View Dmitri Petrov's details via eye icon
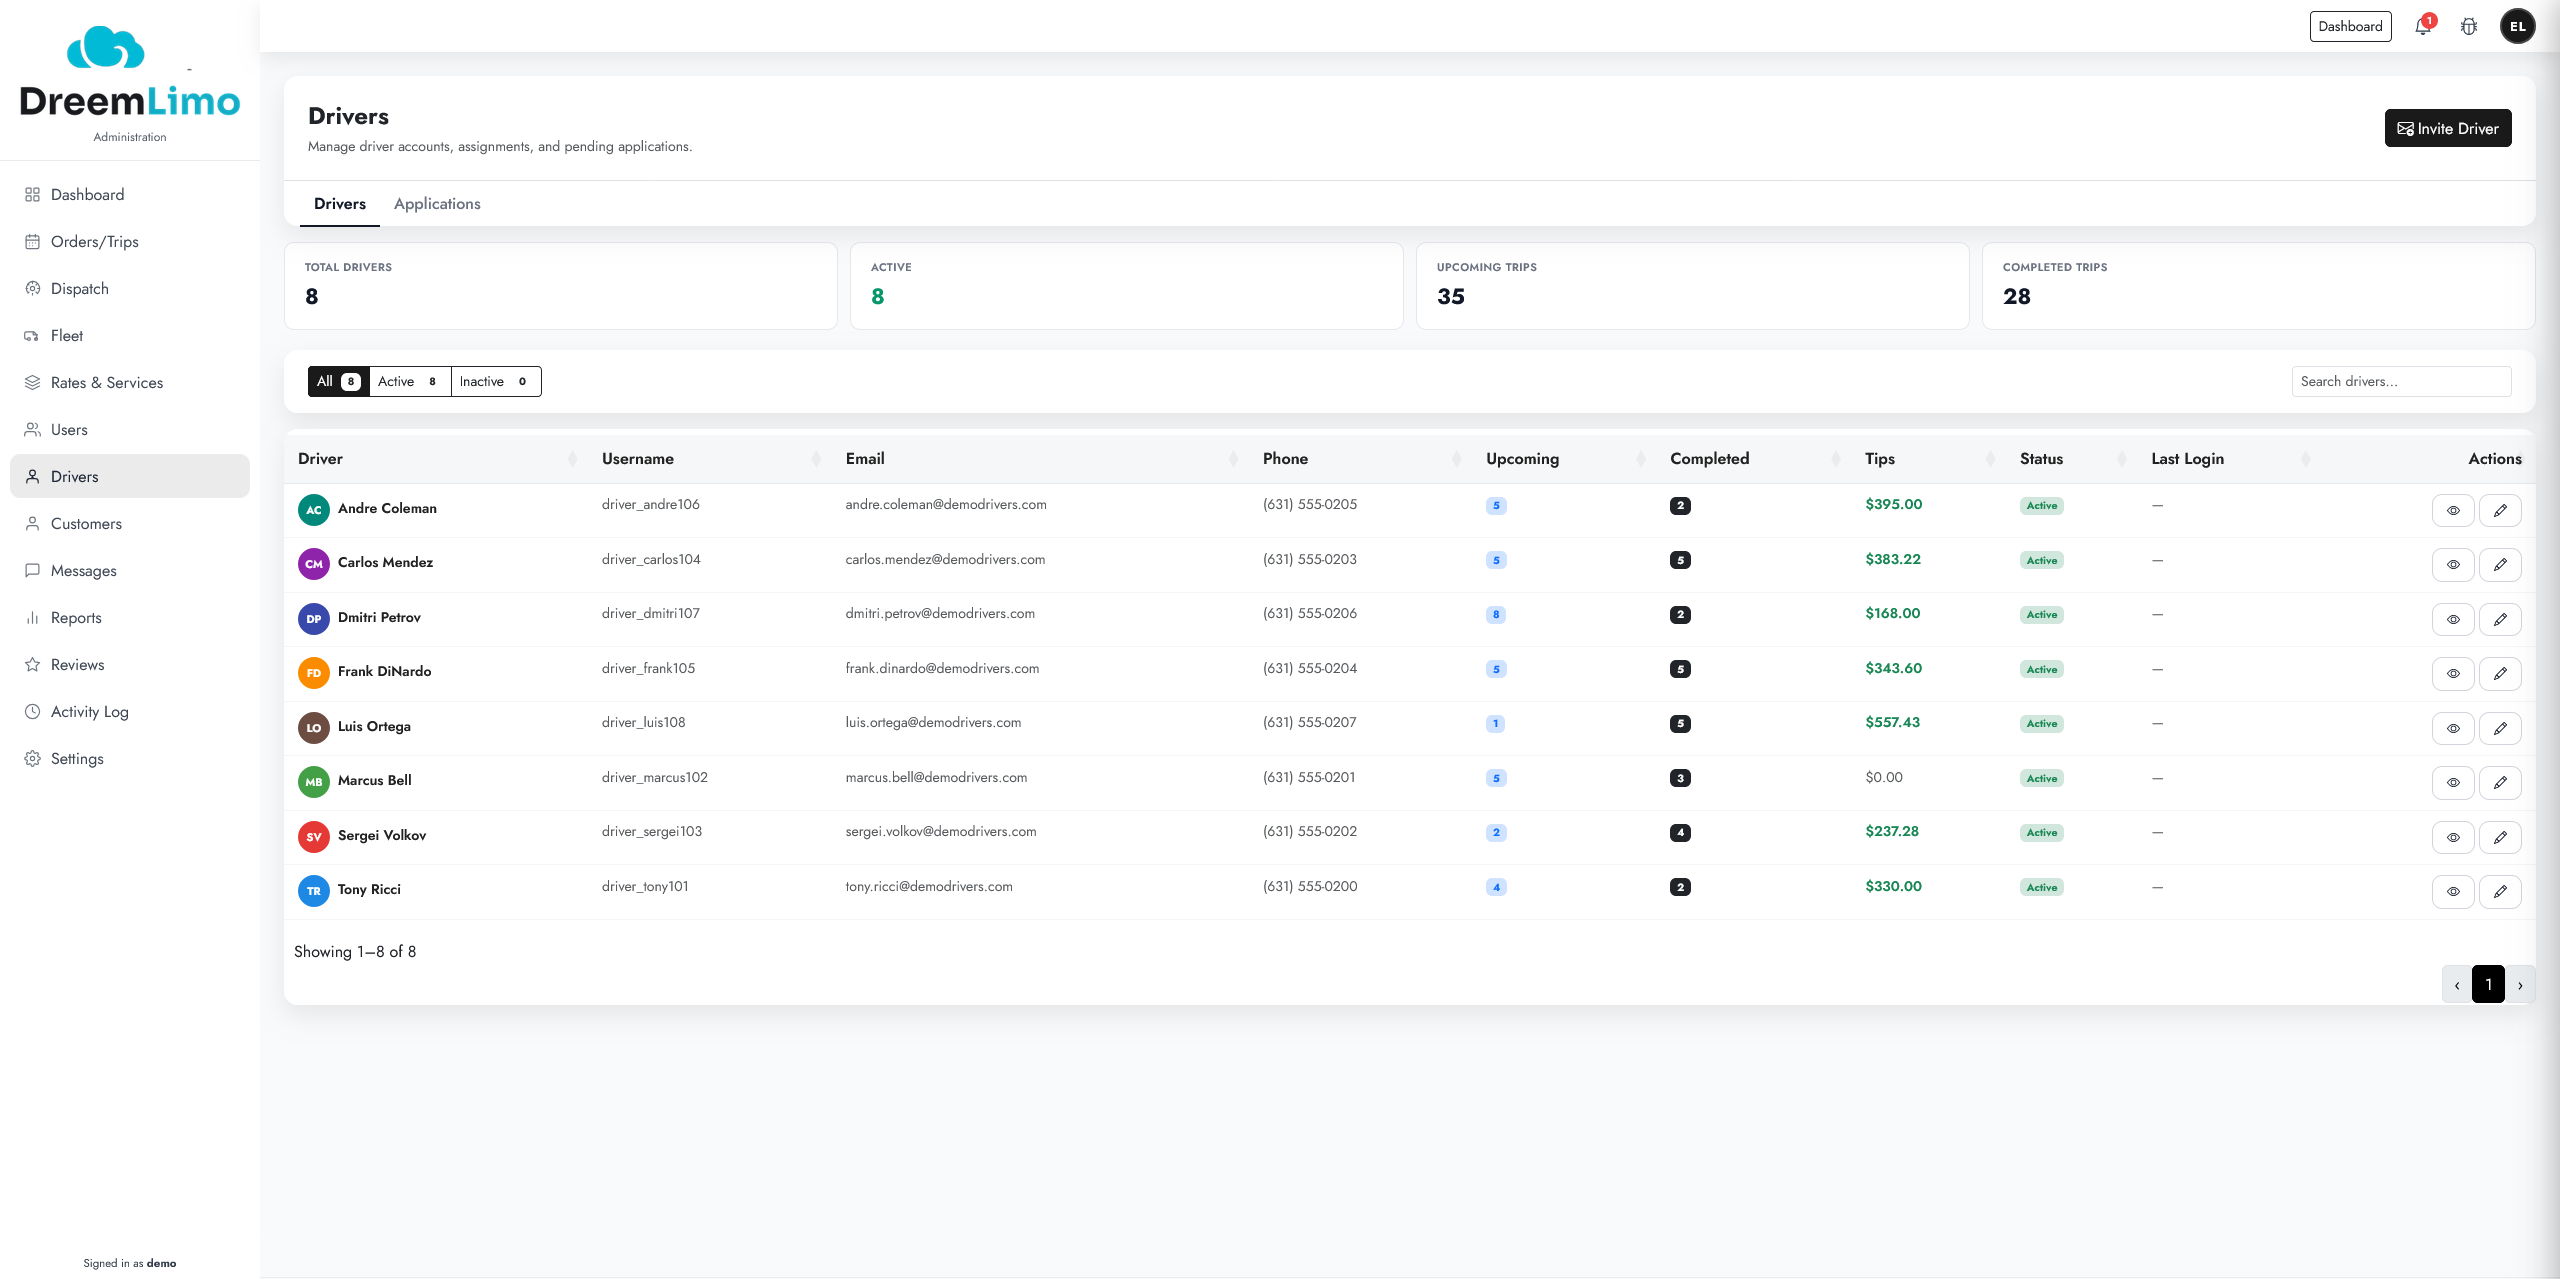The image size is (2560, 1279). [x=2453, y=619]
